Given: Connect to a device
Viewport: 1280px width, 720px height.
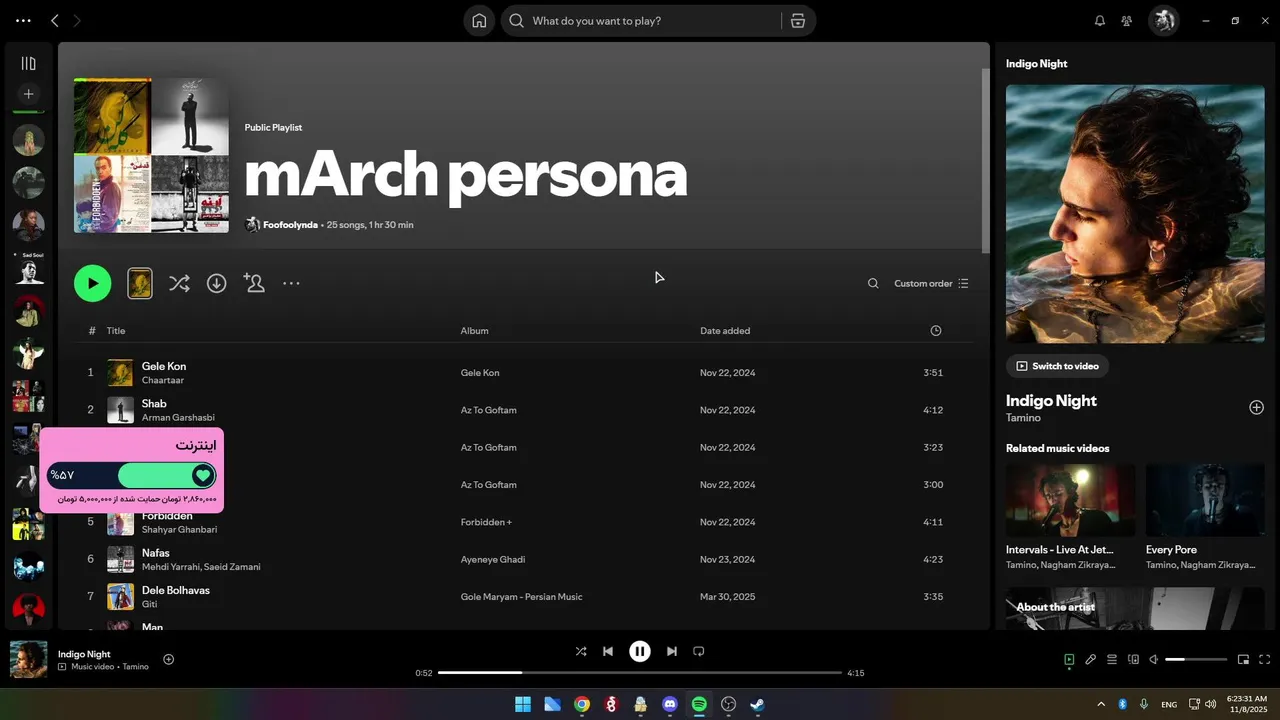Looking at the screenshot, I should [x=1133, y=659].
